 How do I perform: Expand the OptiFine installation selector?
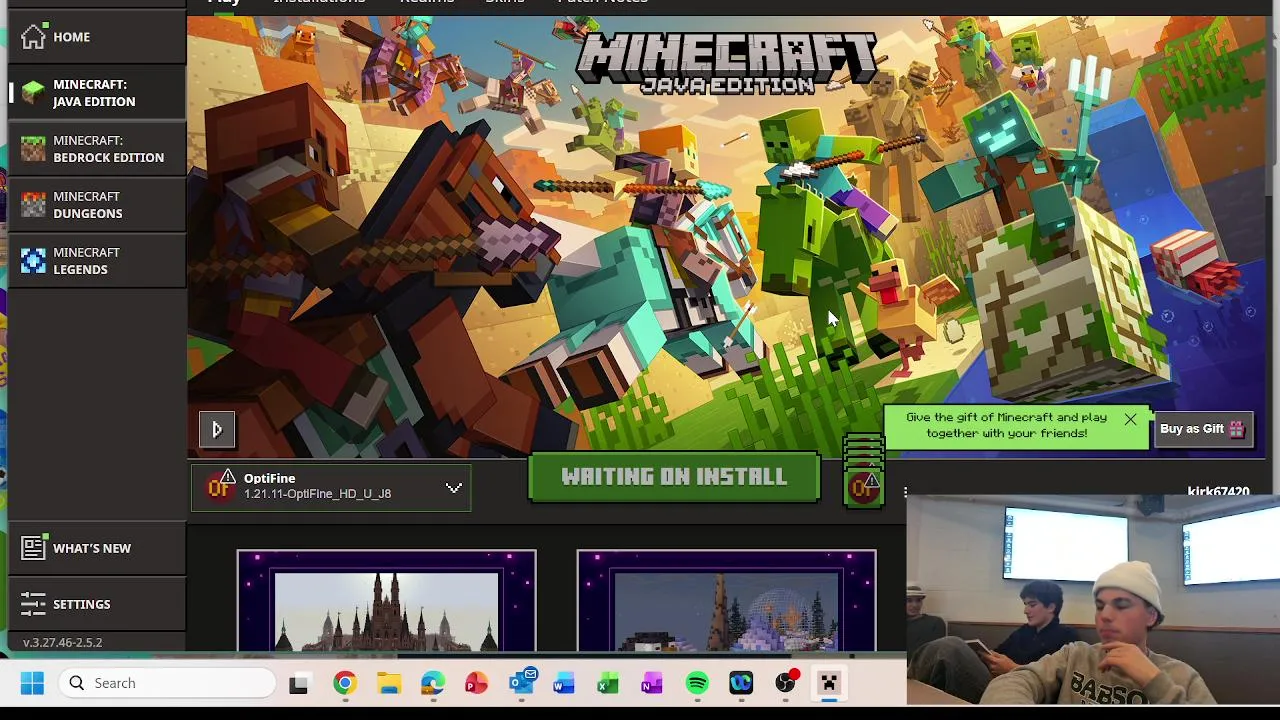pyautogui.click(x=331, y=486)
